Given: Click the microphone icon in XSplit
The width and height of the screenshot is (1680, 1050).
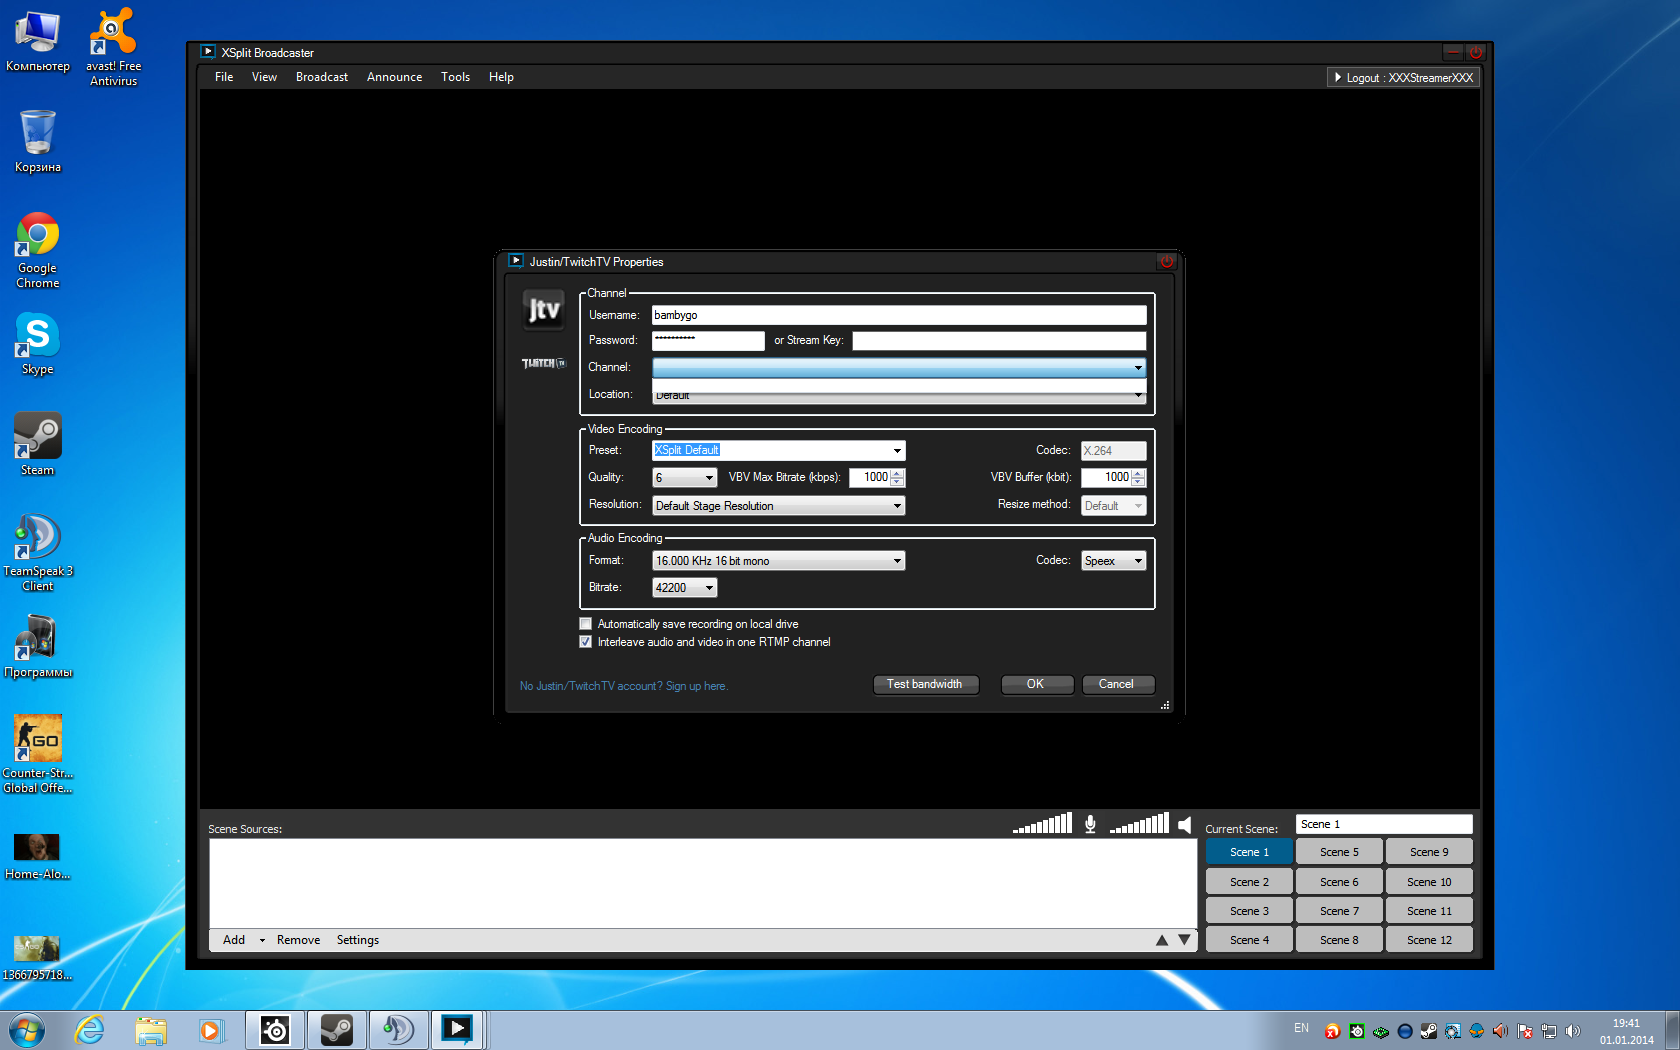Looking at the screenshot, I should (1090, 824).
